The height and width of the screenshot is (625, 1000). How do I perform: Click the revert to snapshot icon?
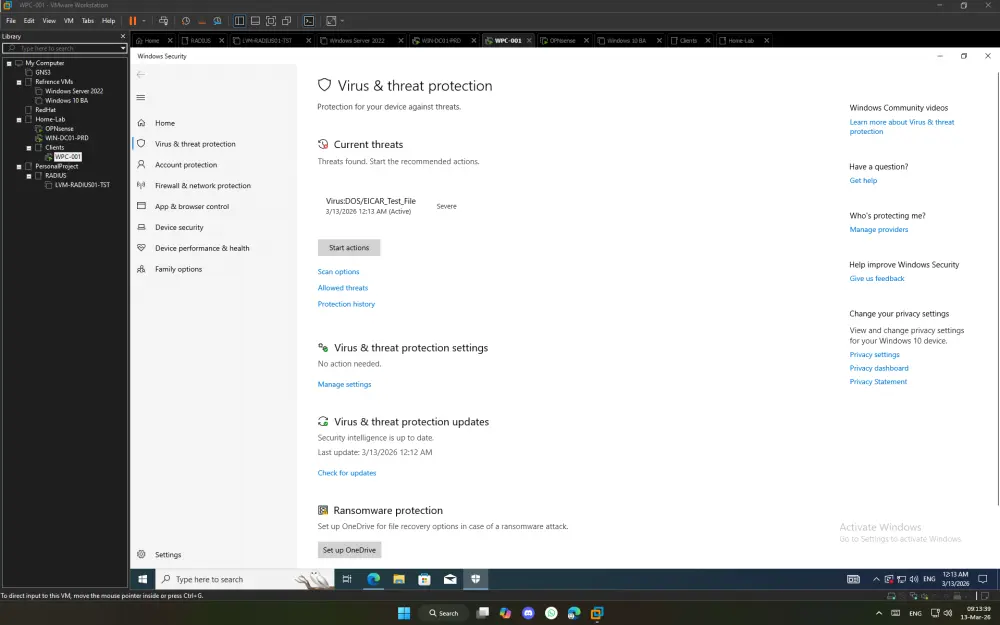[x=202, y=20]
